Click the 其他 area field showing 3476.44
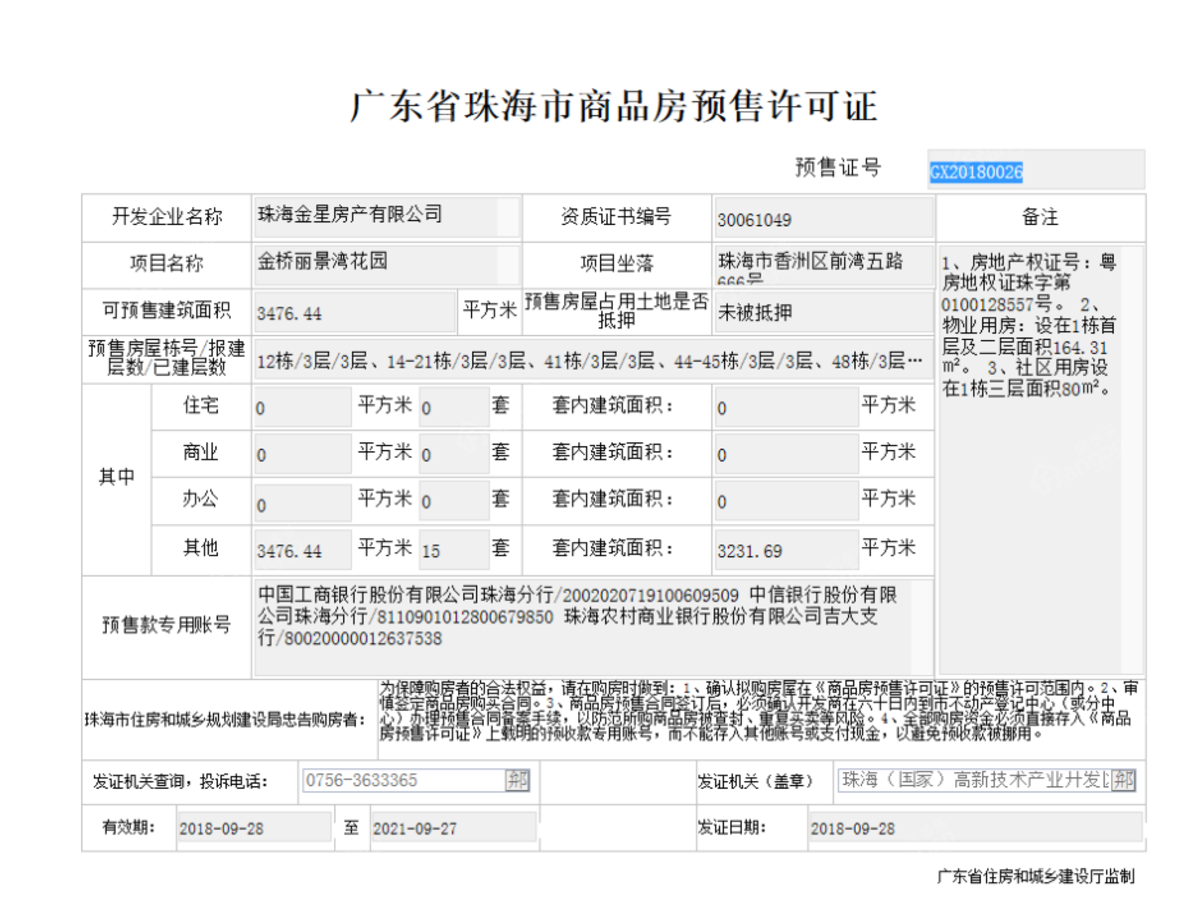This screenshot has width=1200, height=900. (x=303, y=550)
